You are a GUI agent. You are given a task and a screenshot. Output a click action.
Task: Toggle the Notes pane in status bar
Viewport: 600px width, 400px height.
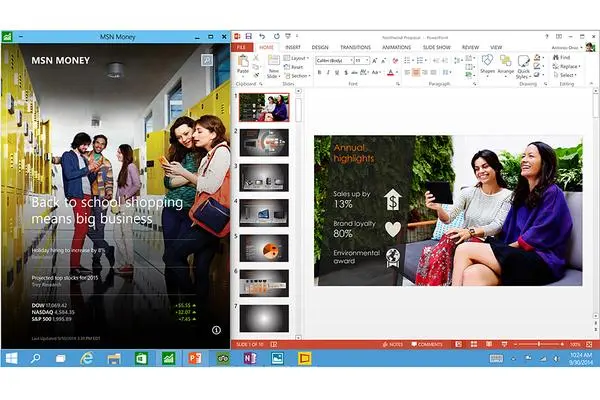[393, 344]
